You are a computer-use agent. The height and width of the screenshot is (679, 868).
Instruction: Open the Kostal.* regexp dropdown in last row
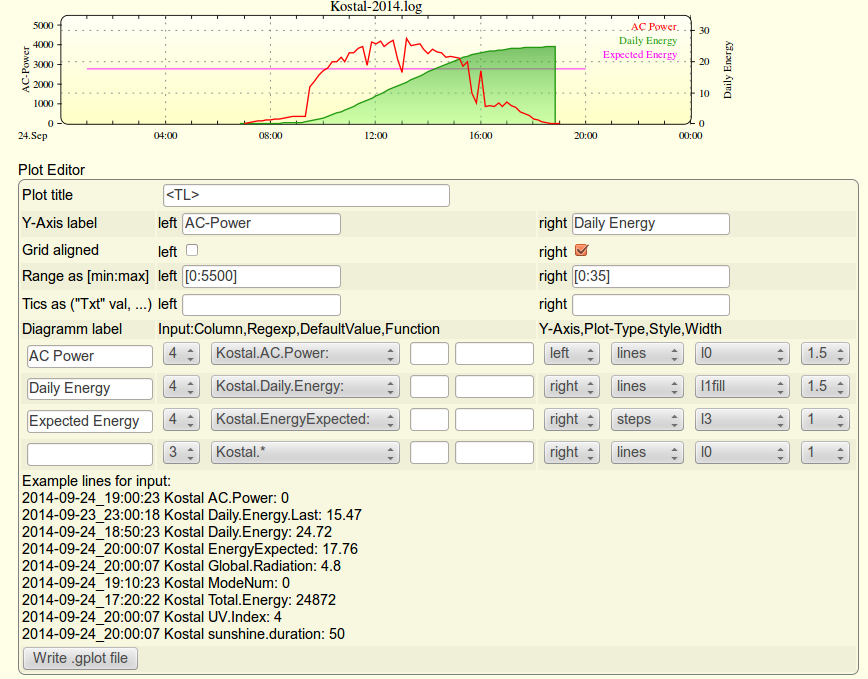305,453
